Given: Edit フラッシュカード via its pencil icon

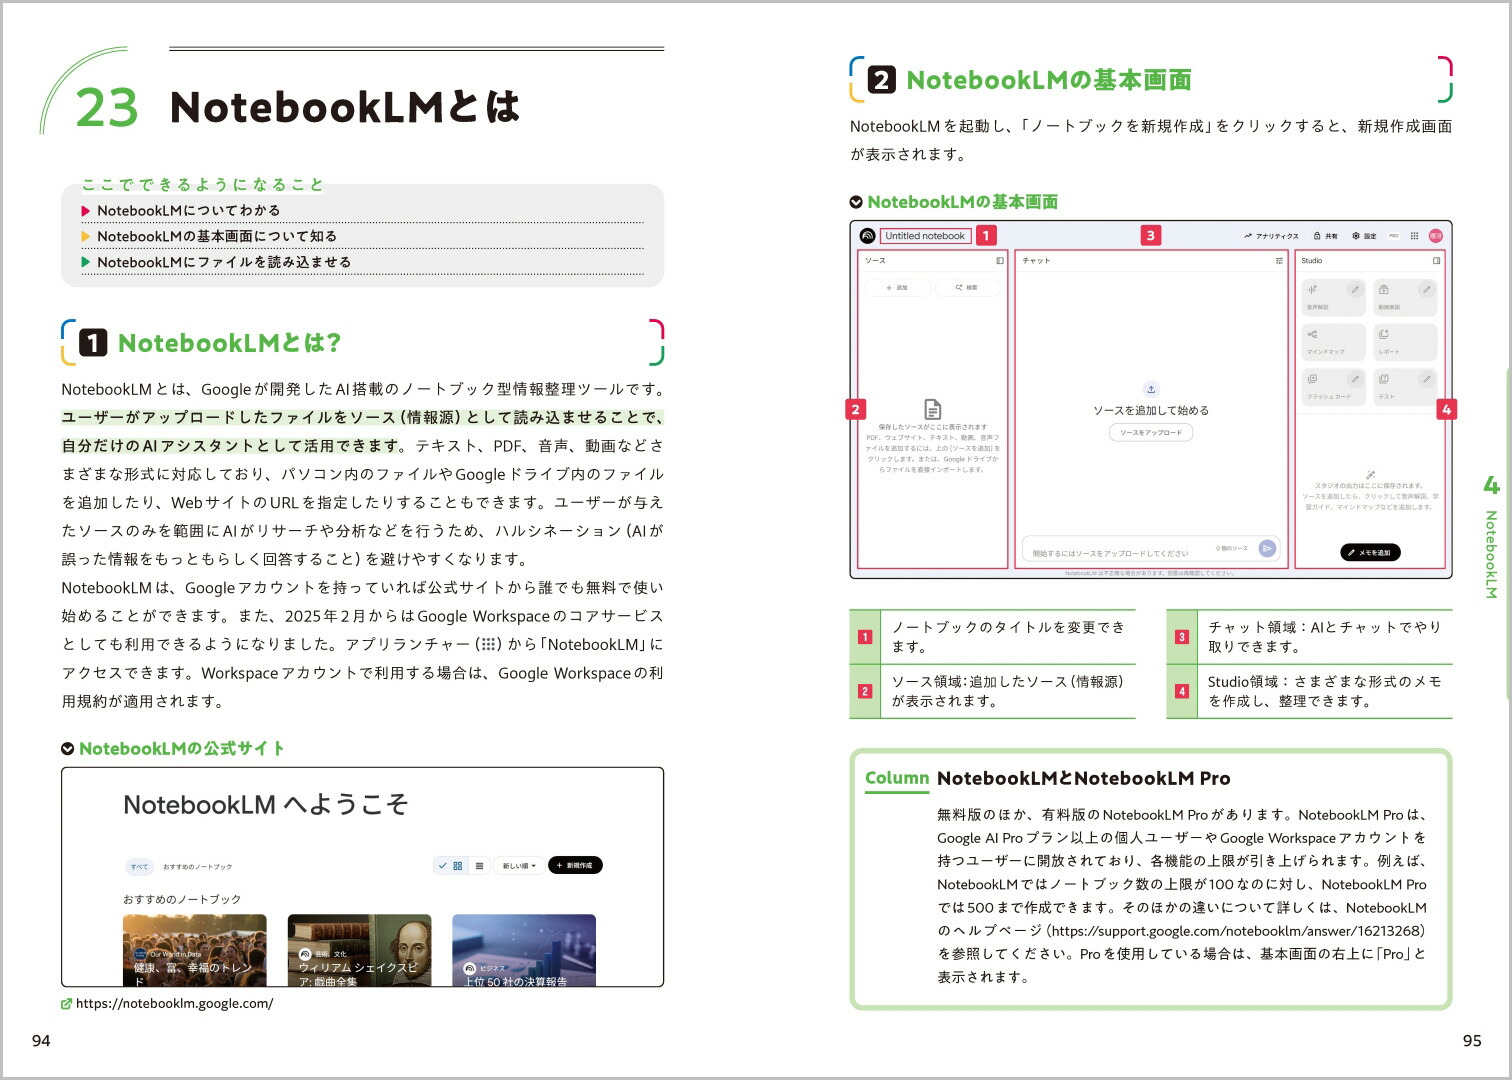Looking at the screenshot, I should pyautogui.click(x=1355, y=379).
